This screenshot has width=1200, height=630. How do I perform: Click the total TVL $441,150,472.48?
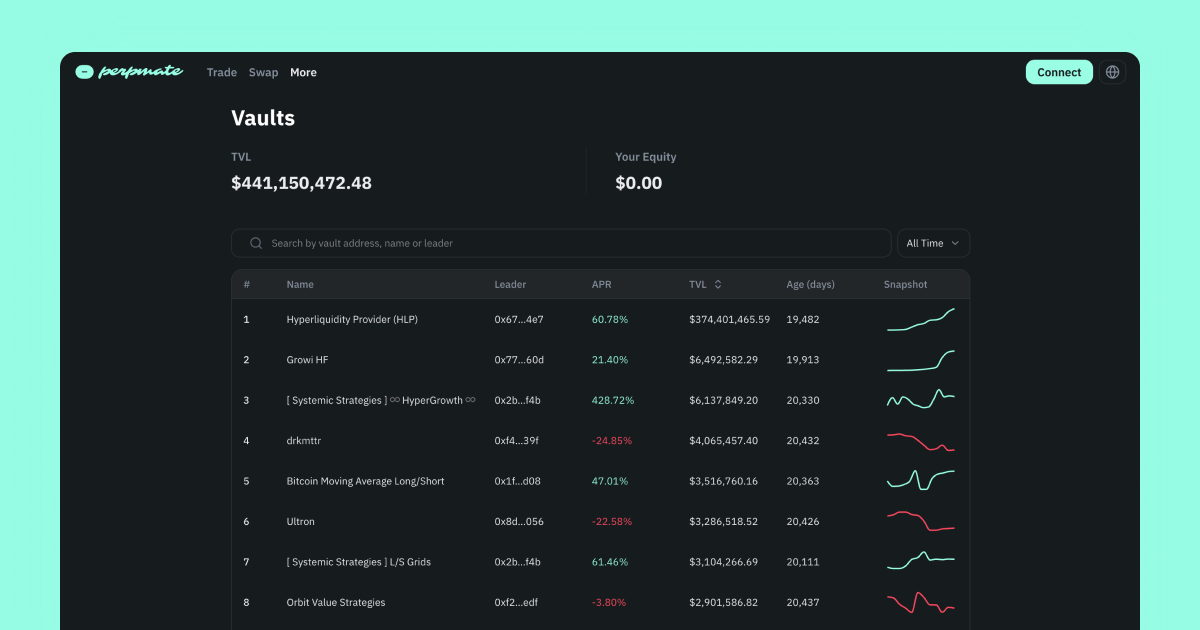301,183
